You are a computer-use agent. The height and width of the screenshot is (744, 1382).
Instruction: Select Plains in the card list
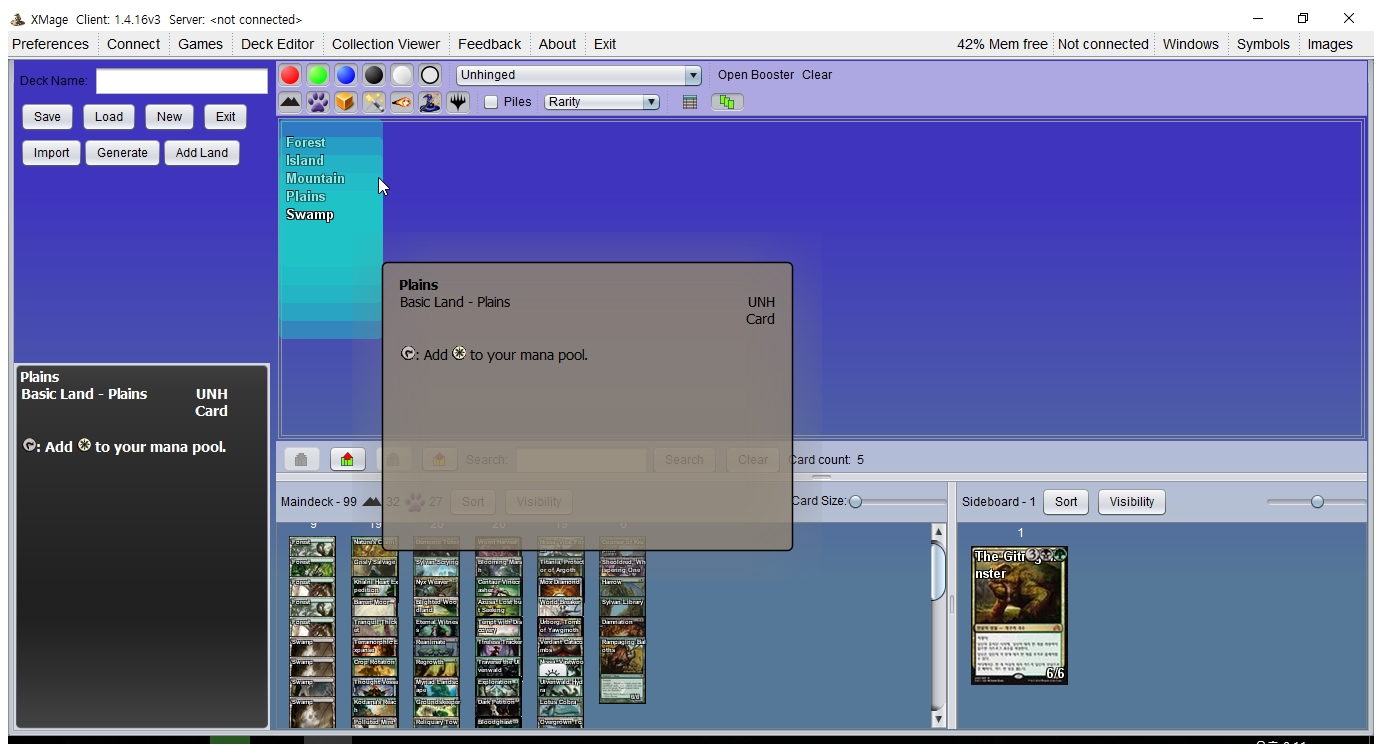305,196
